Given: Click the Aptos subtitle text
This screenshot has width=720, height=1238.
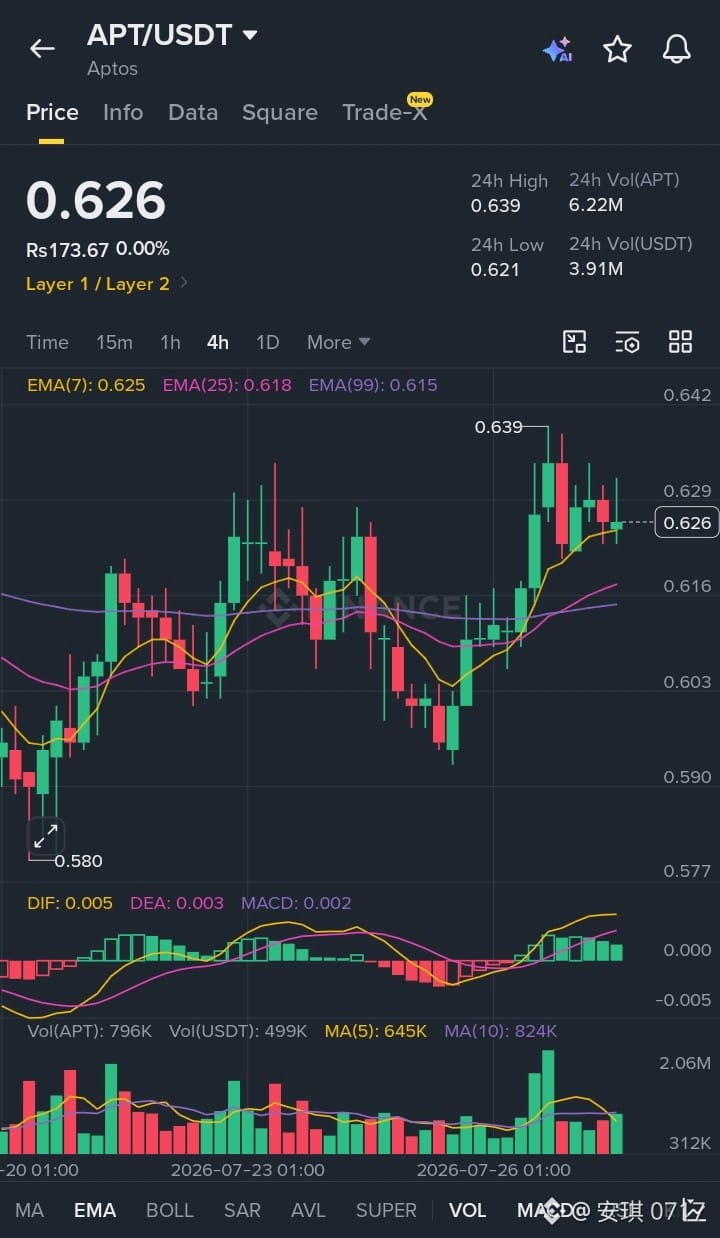Looking at the screenshot, I should [112, 69].
